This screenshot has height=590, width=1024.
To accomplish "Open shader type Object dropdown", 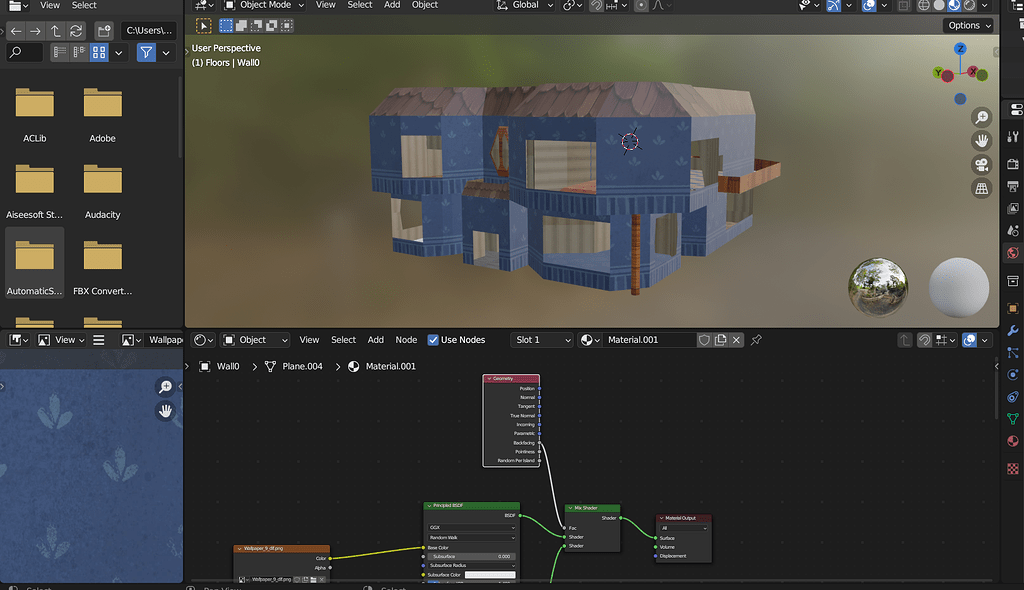I will point(255,340).
